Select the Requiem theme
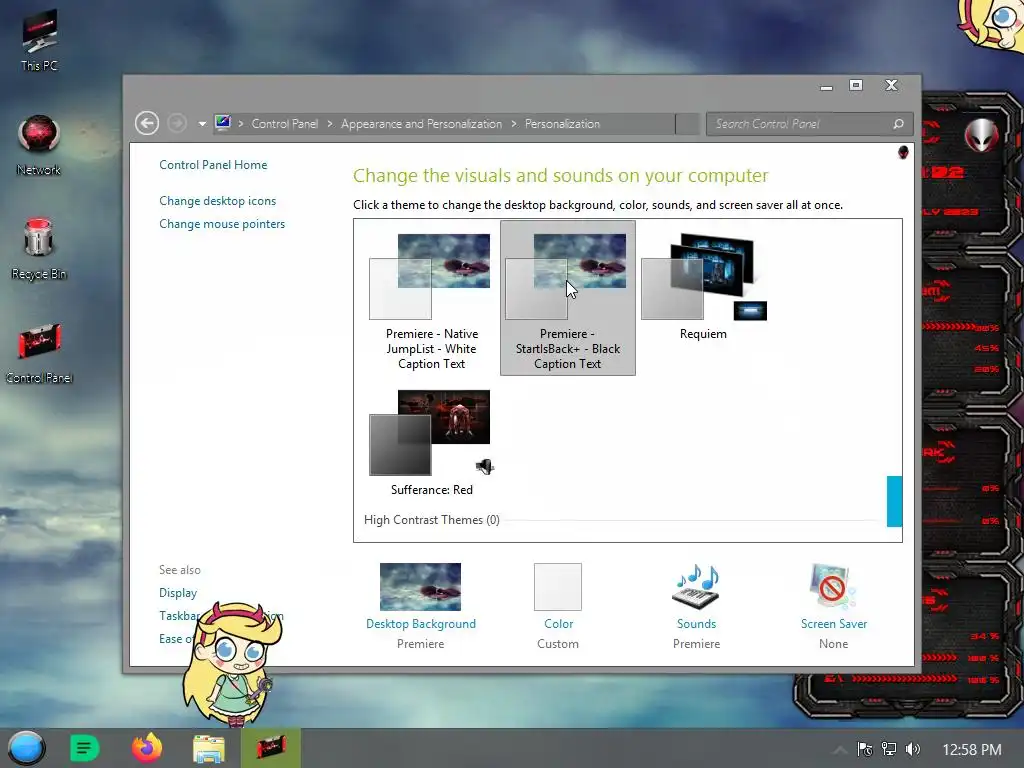 703,287
